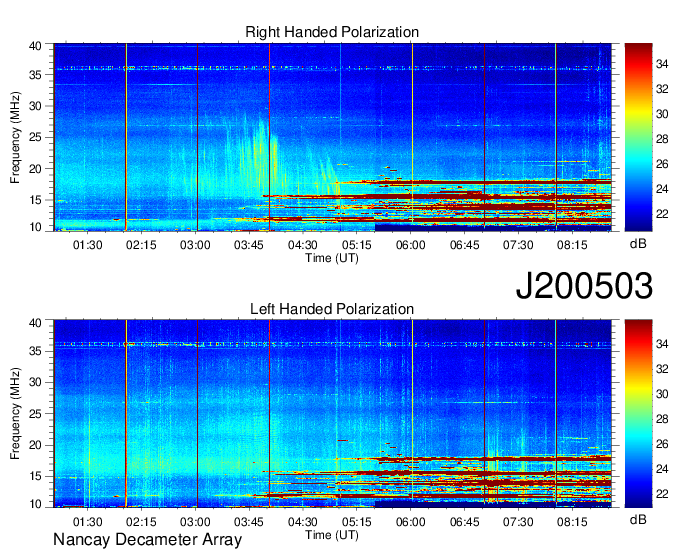This screenshot has width=680, height=552.
Task: Select the "J200503" observation label
Action: point(584,286)
